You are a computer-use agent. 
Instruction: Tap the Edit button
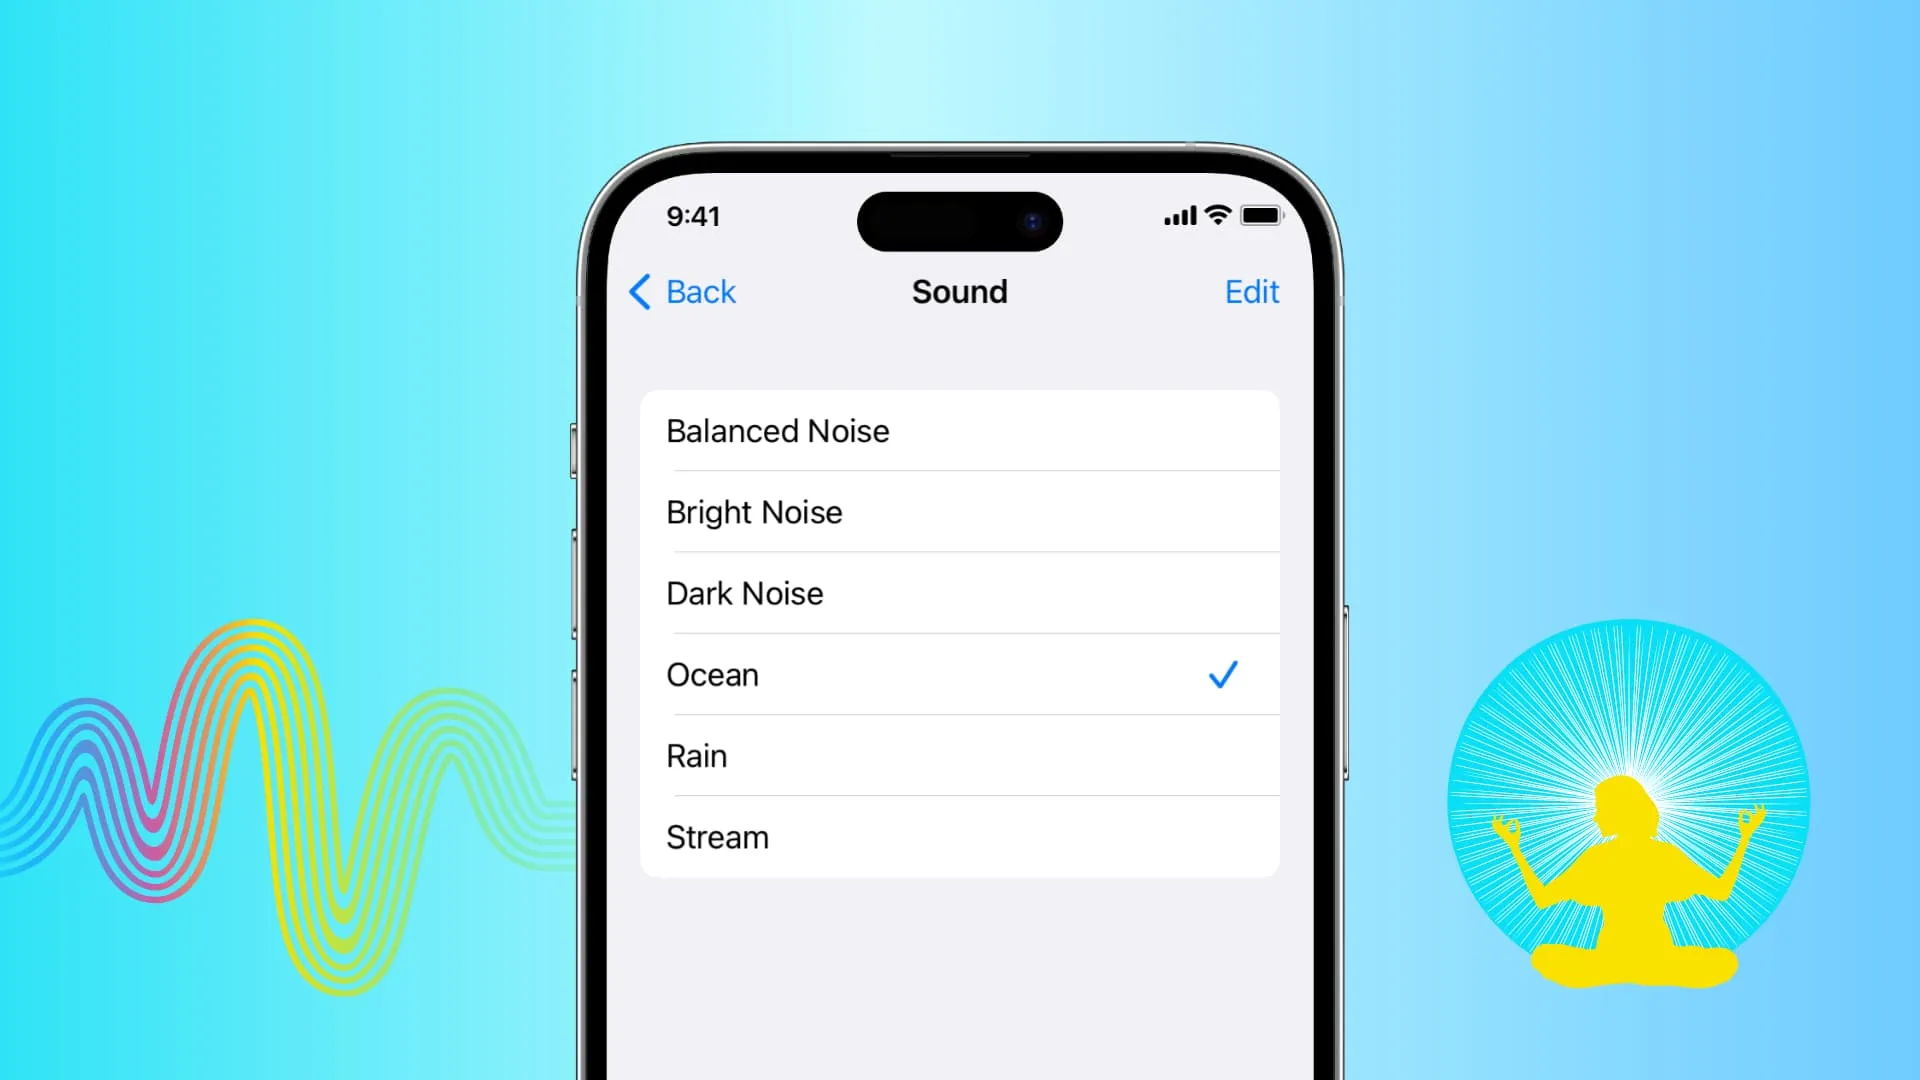point(1251,291)
